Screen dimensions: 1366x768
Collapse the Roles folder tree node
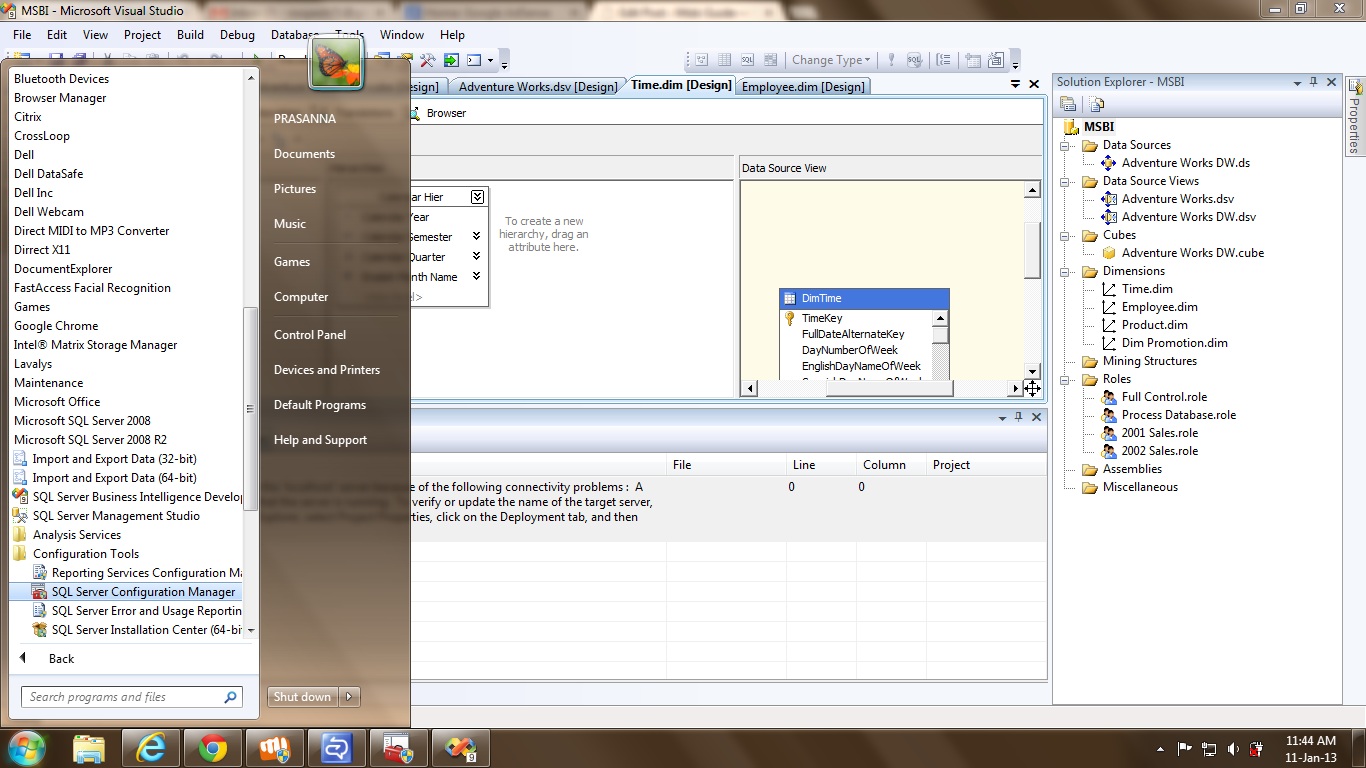pos(1066,380)
